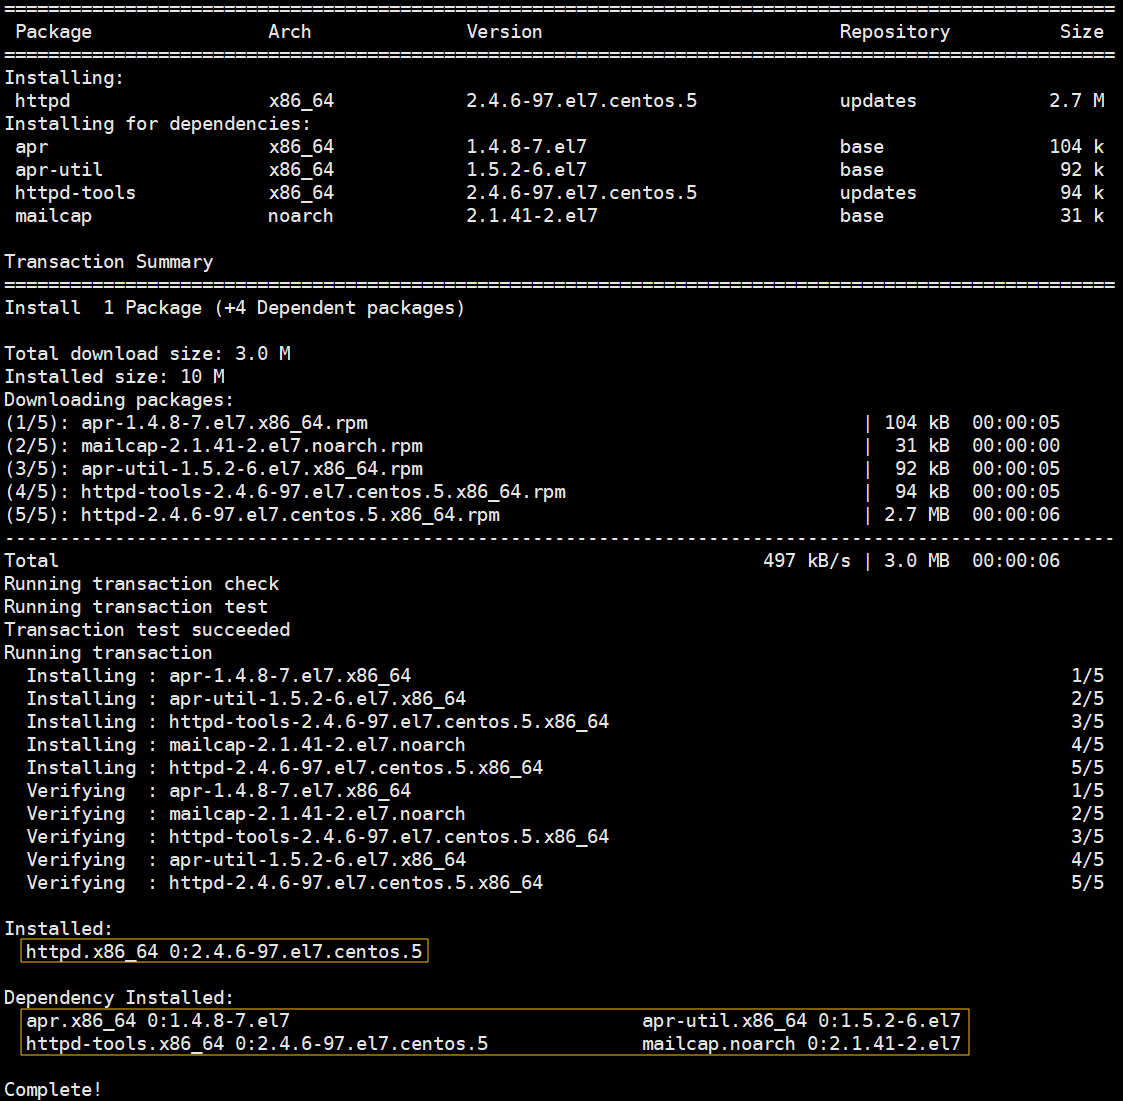This screenshot has height=1101, width=1123.
Task: Click 'Verifying : apr-1.4.8-7.el7.x86_64' line
Action: tap(219, 790)
